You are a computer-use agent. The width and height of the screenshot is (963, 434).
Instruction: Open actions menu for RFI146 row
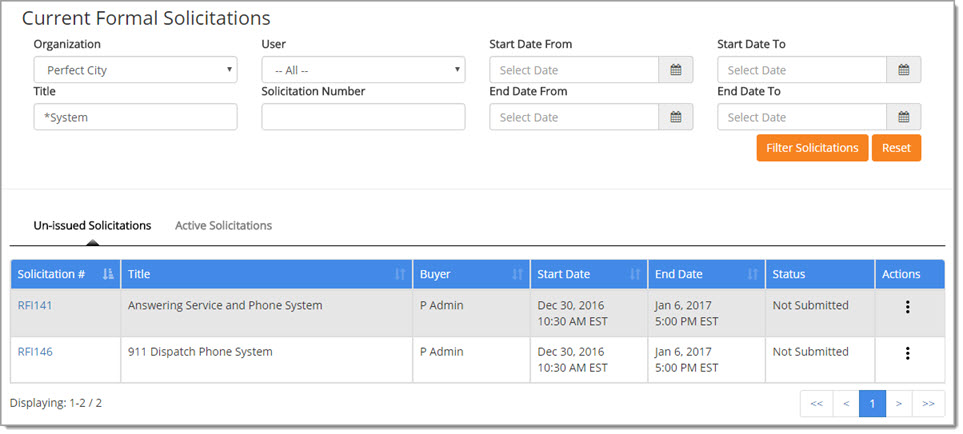(907, 353)
